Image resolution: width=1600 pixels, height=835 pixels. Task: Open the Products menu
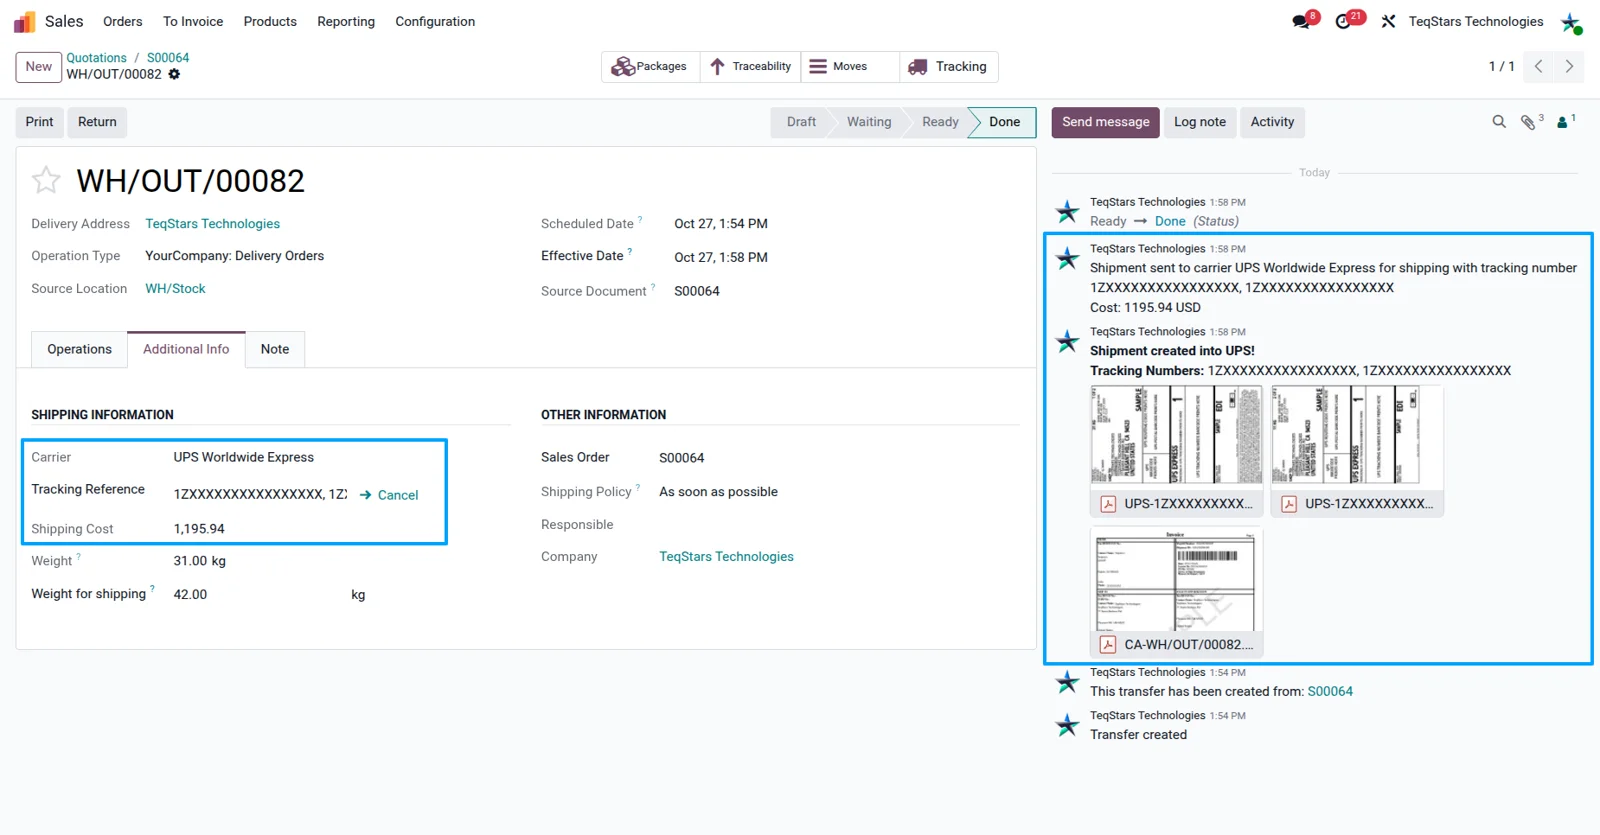(270, 22)
